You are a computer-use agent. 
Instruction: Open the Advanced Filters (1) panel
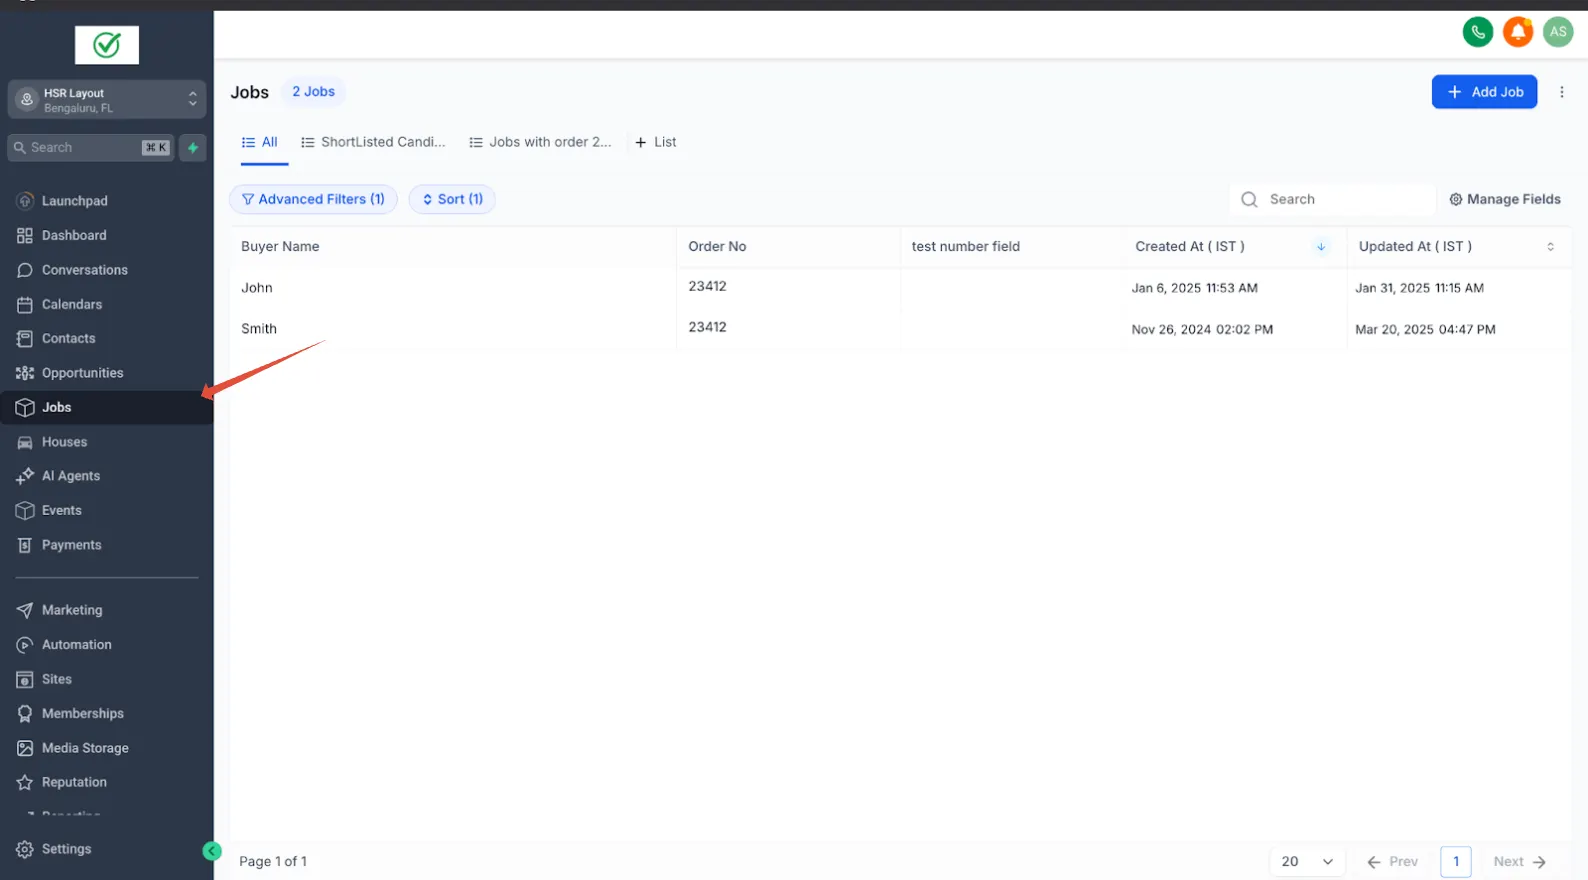coord(313,199)
